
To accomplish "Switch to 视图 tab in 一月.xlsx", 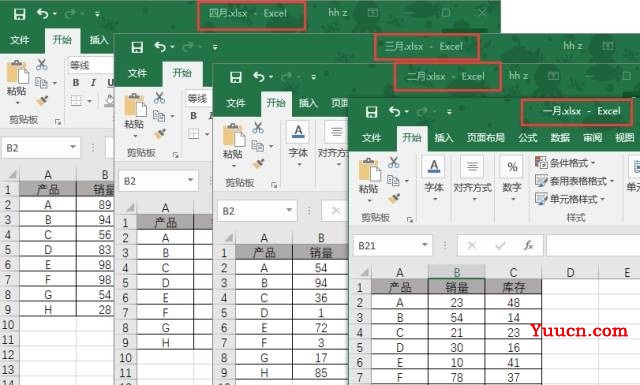I will [624, 138].
